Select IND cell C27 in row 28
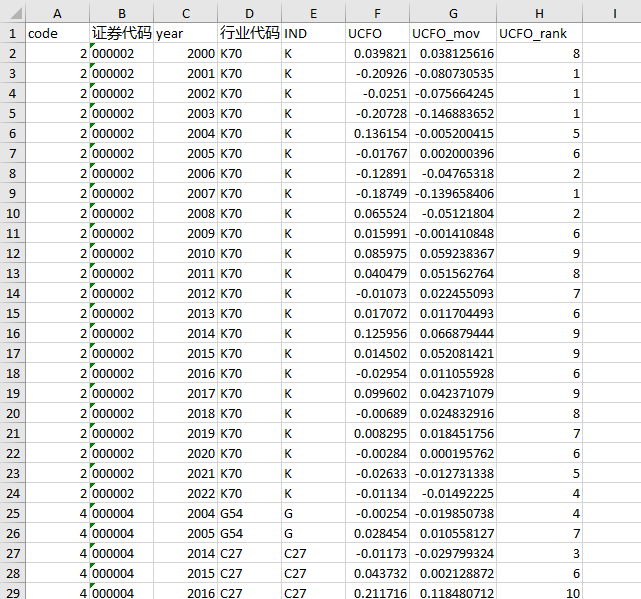The image size is (641, 599). click(314, 574)
